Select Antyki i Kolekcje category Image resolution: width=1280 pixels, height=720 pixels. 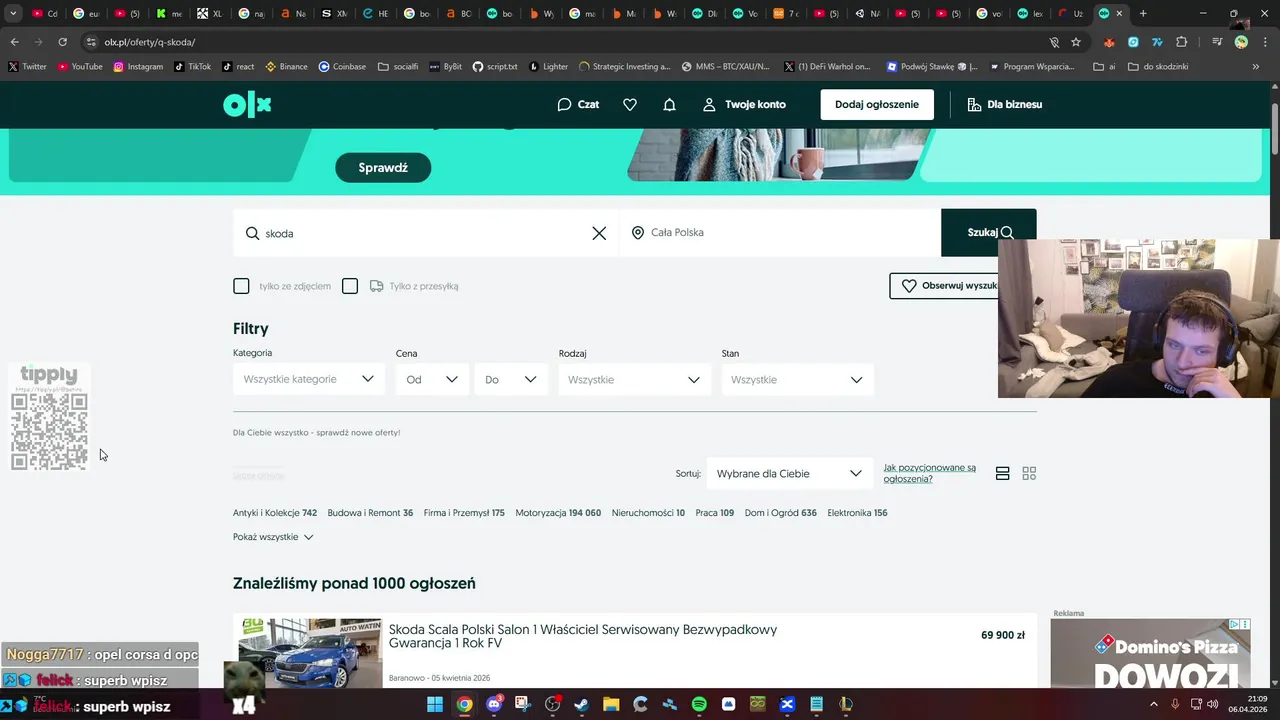pos(275,513)
